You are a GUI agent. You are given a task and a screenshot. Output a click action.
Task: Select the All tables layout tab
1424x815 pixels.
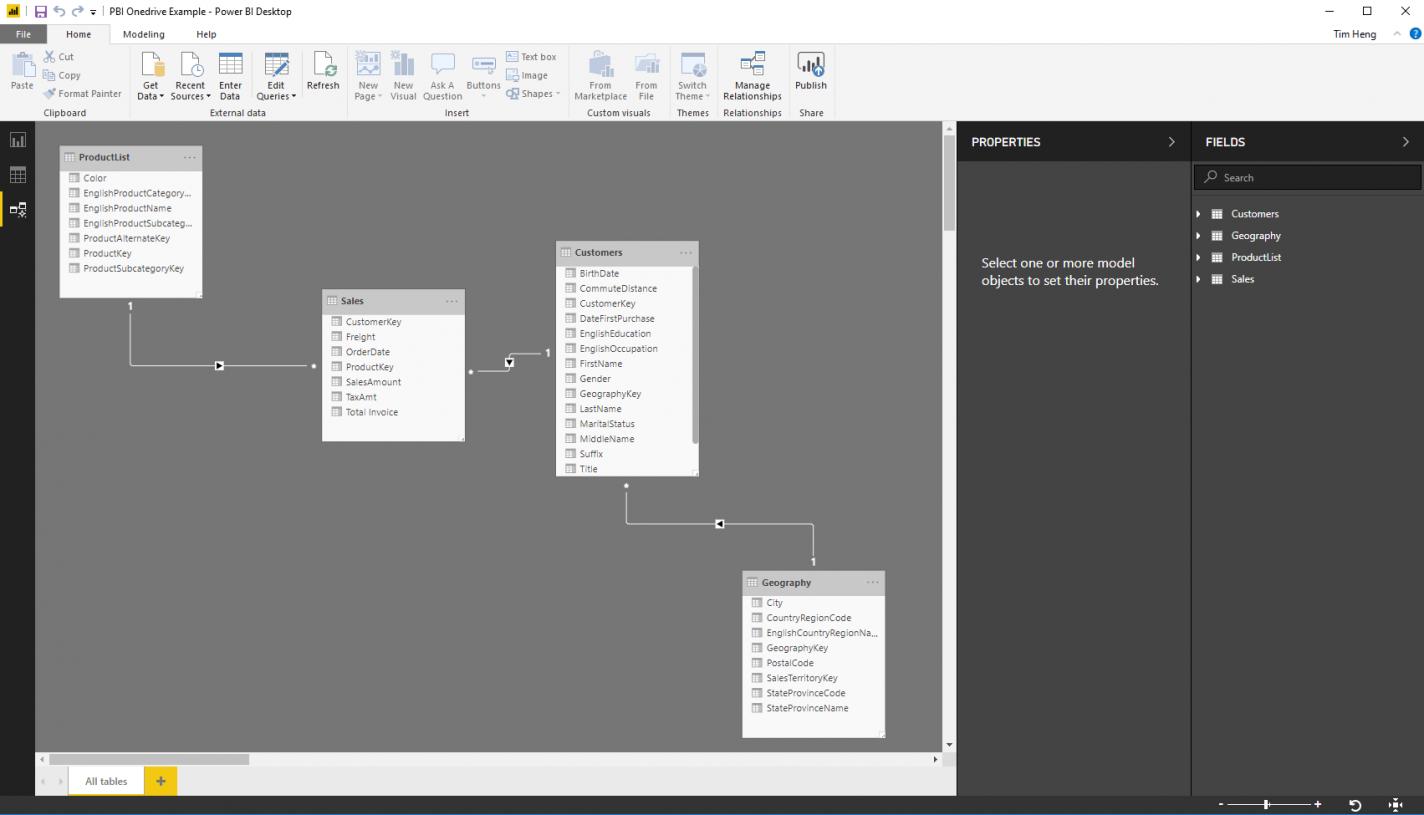click(x=106, y=781)
